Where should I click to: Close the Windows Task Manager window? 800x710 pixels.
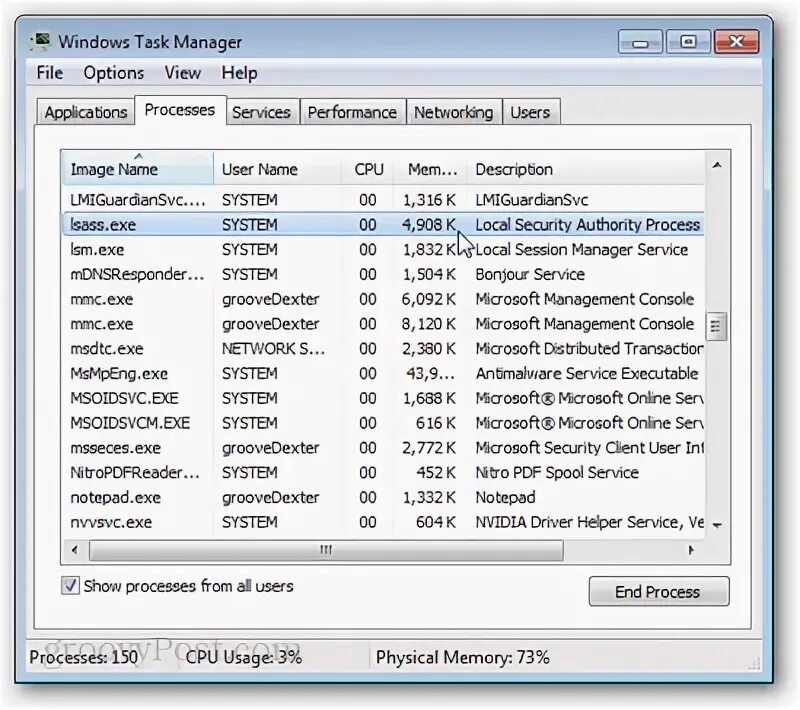coord(736,42)
